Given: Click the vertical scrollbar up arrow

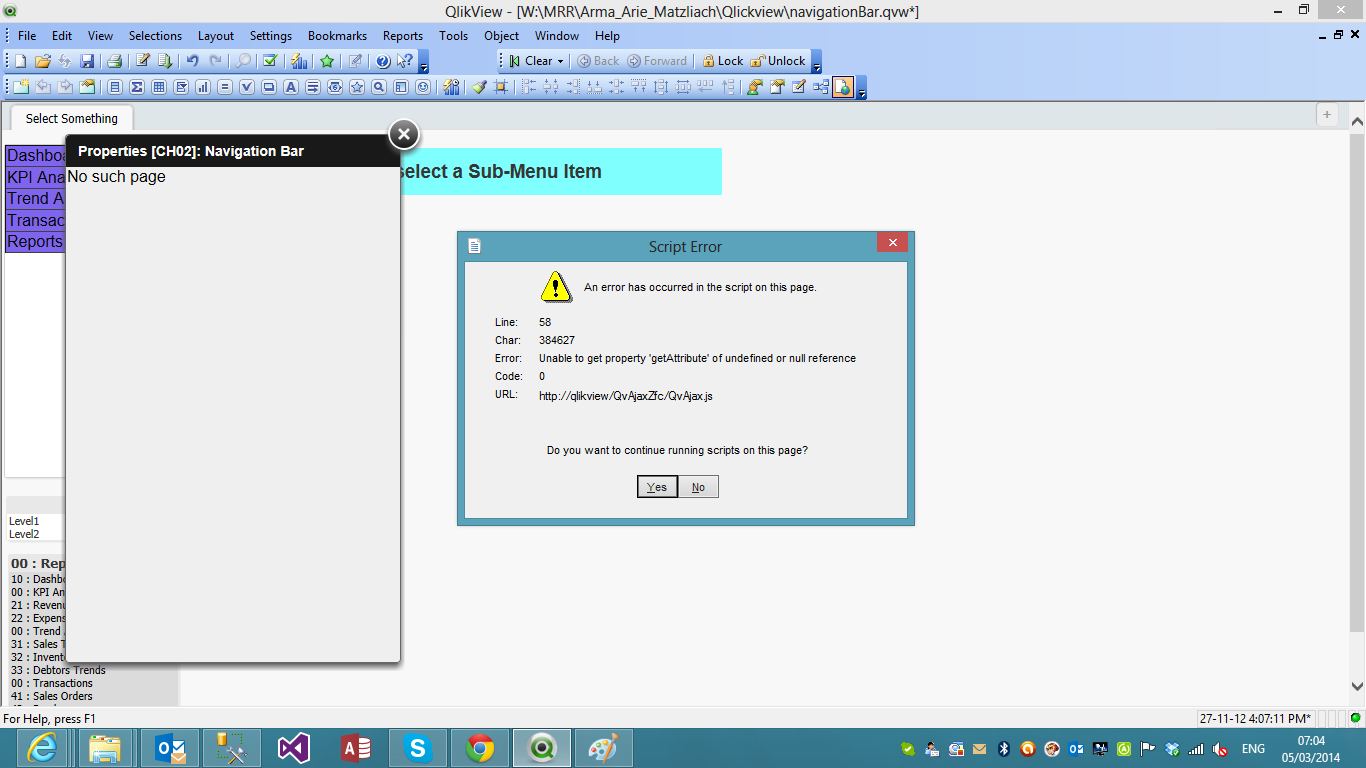Looking at the screenshot, I should tap(1357, 120).
